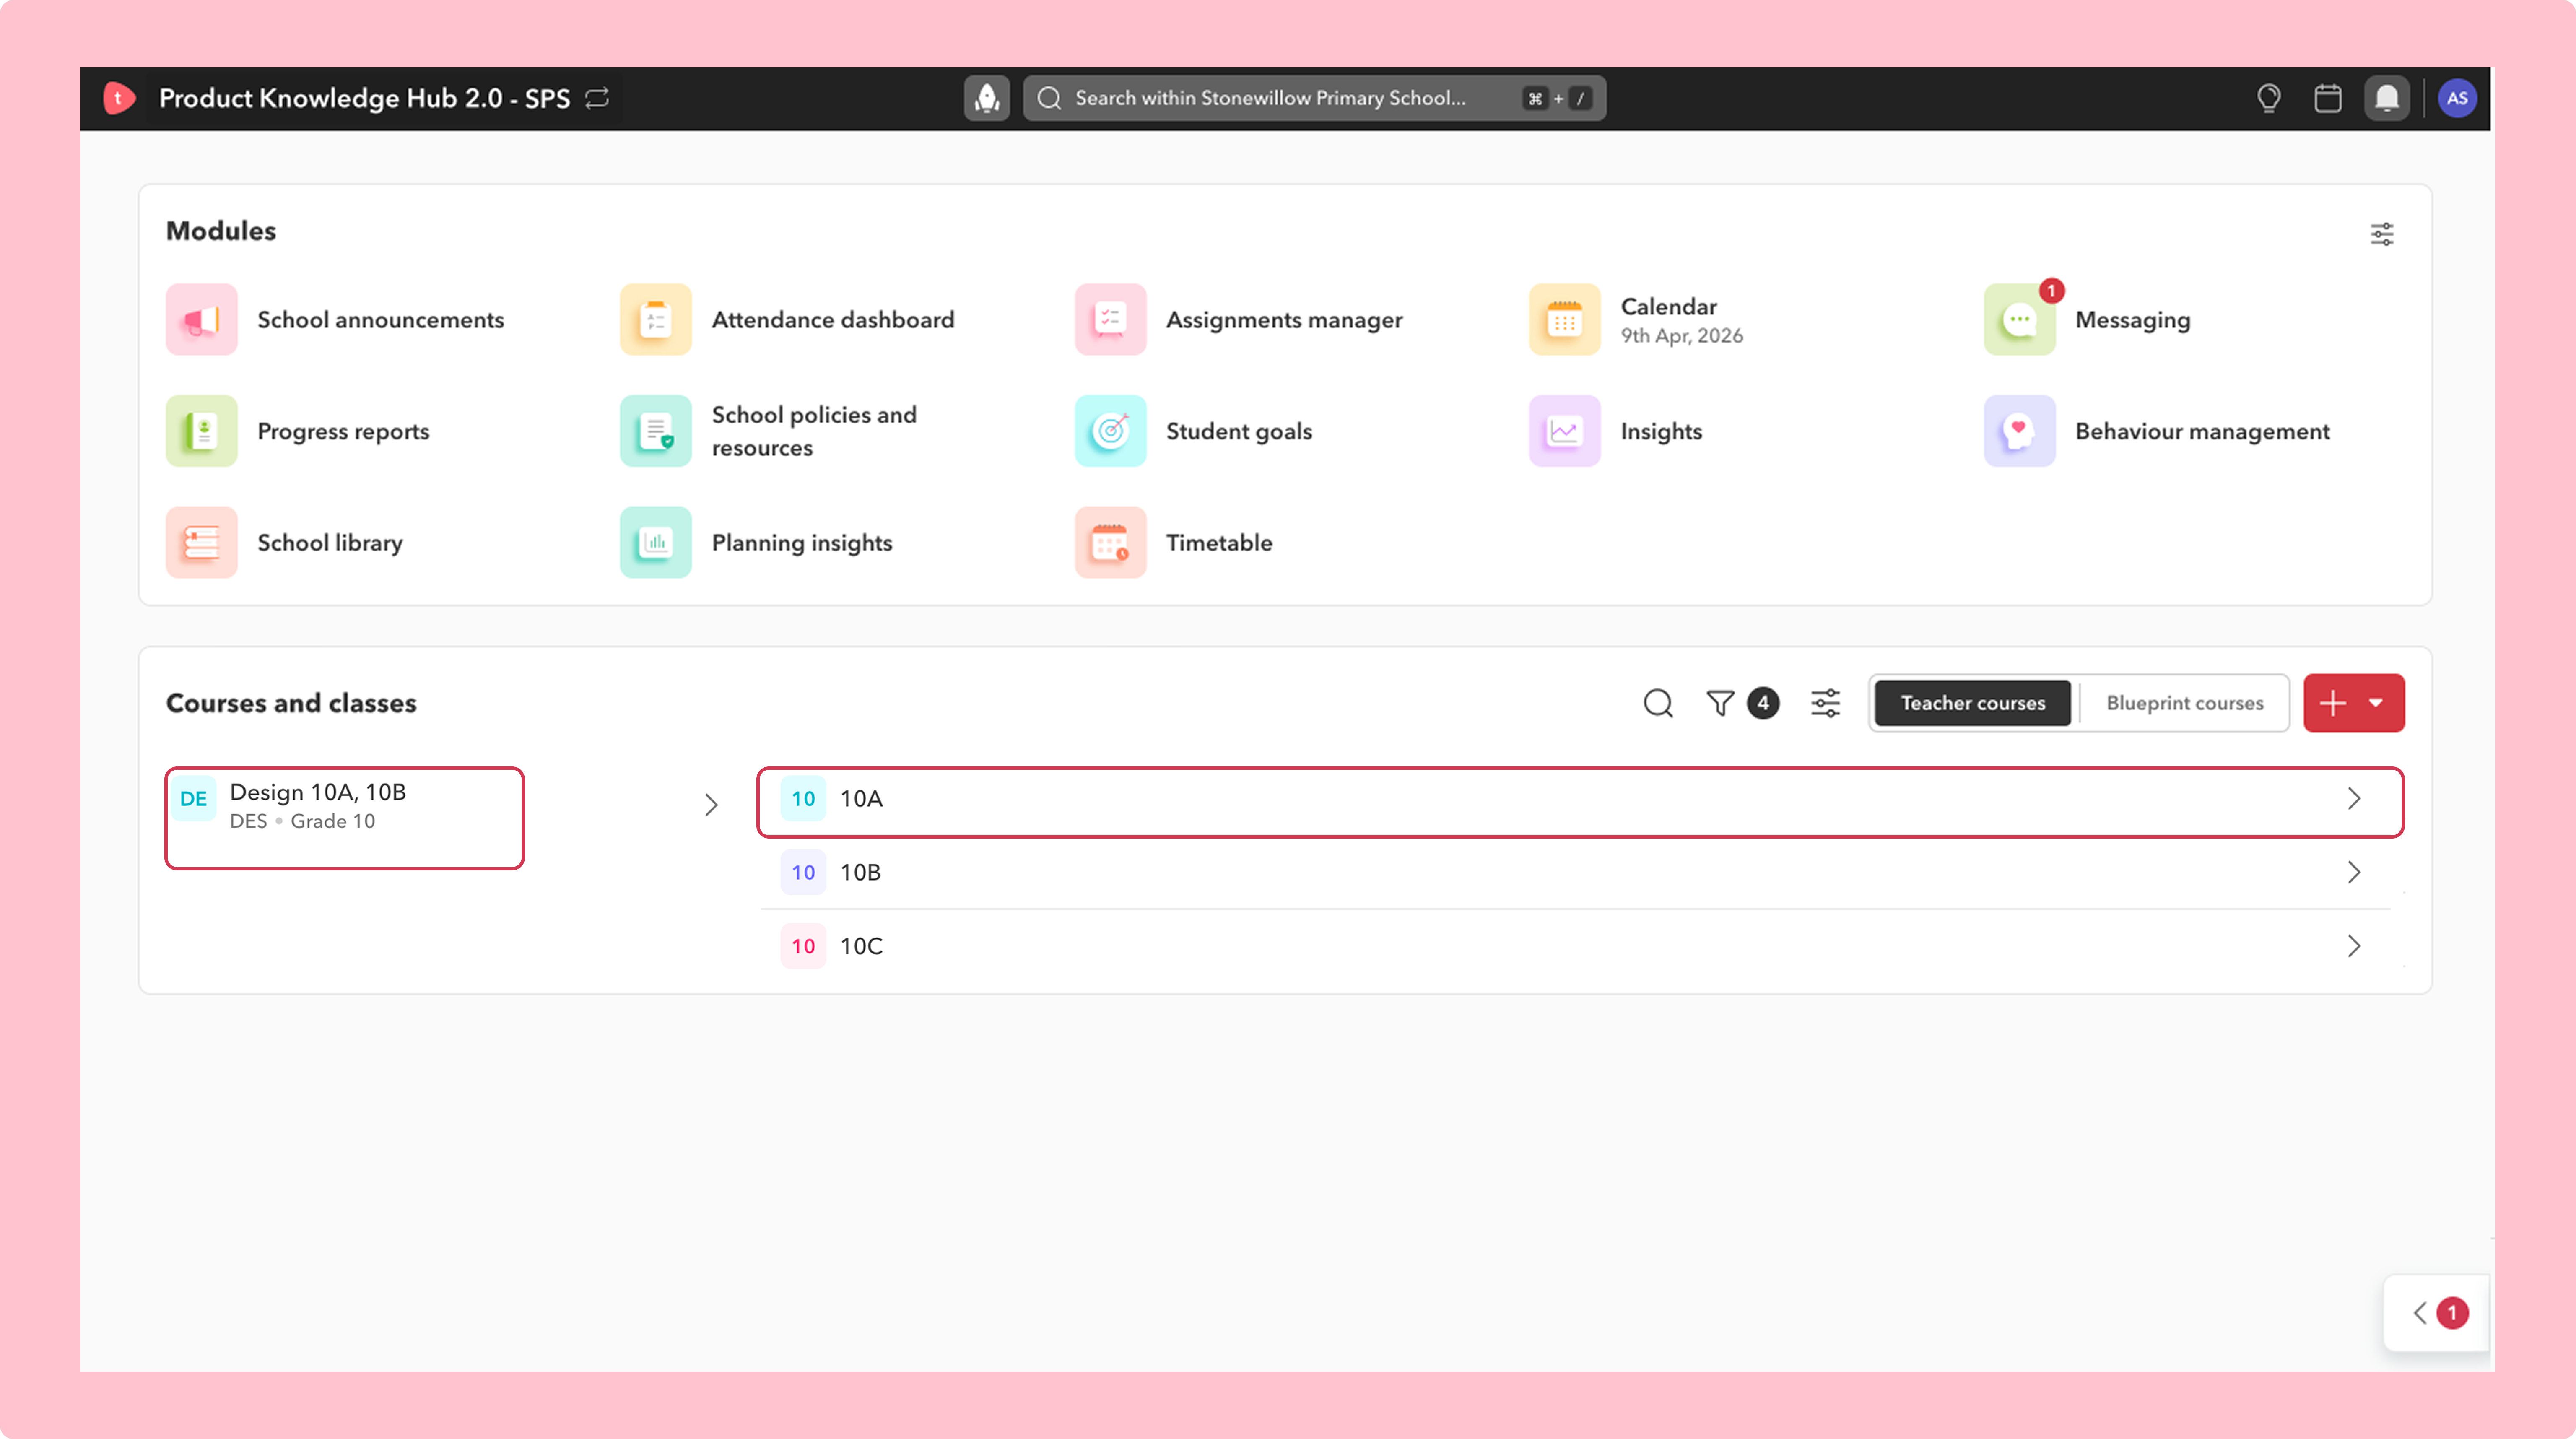The height and width of the screenshot is (1439, 2576).
Task: Open Behaviour management module link
Action: coord(2202,431)
